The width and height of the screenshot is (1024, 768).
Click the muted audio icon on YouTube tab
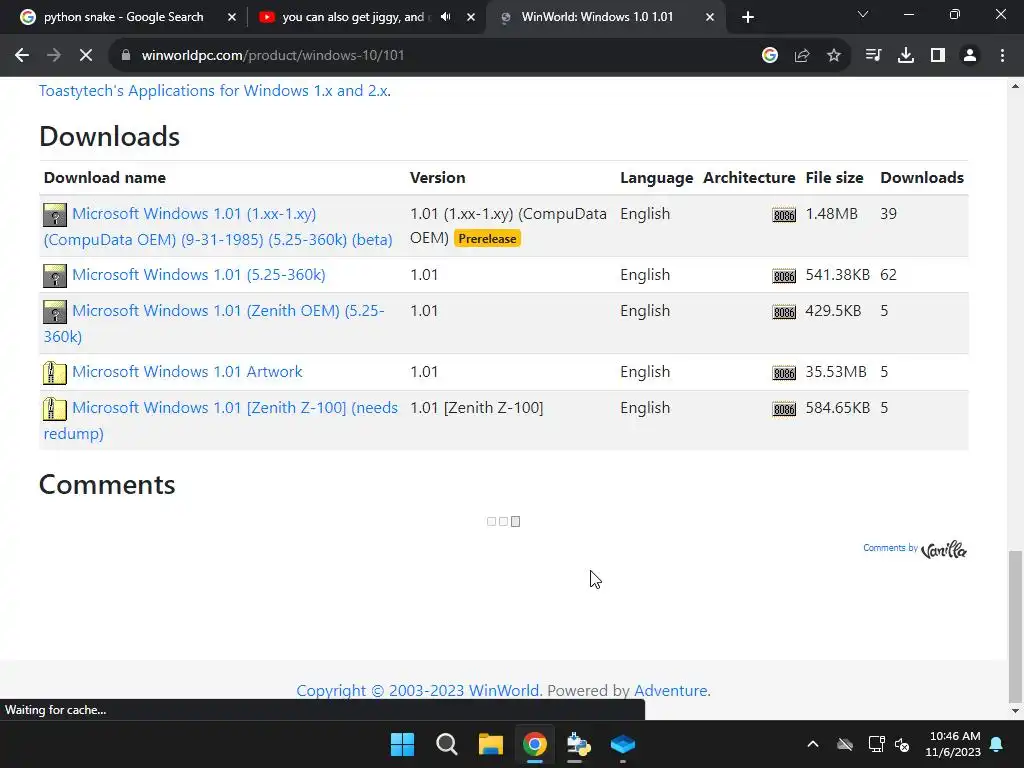click(445, 17)
